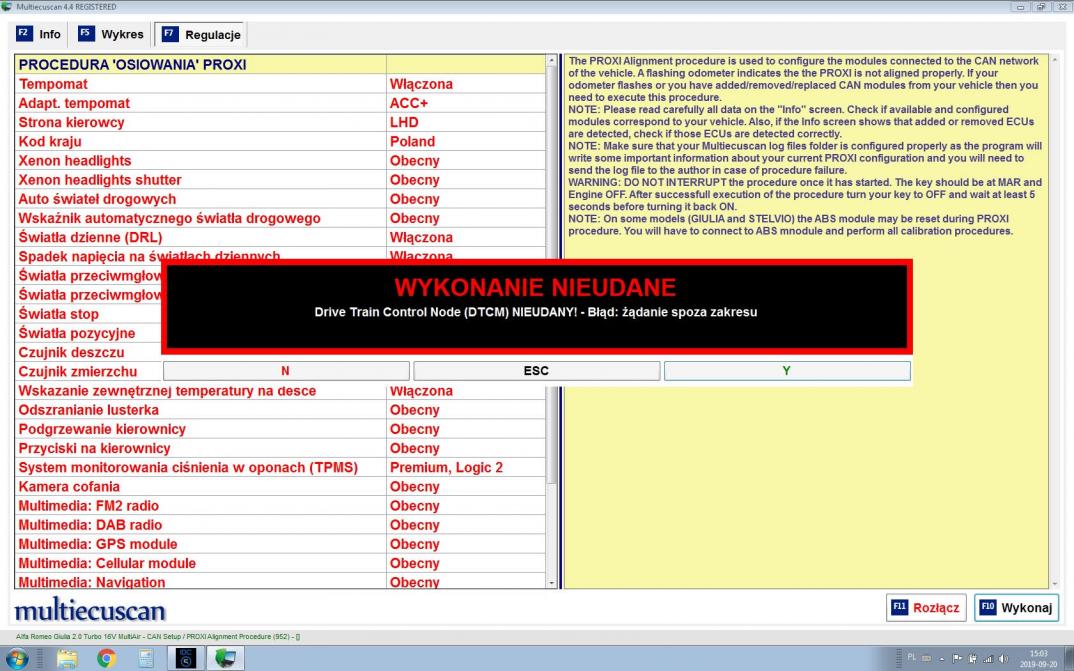Select the Kod kraju row
This screenshot has width=1074, height=671.
point(280,141)
